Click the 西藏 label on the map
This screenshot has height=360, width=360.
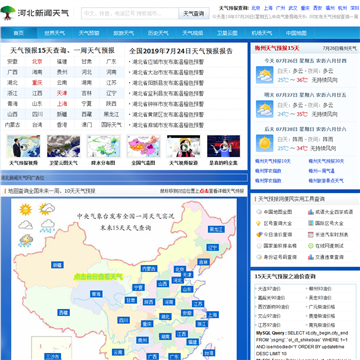pyautogui.click(x=63, y=313)
